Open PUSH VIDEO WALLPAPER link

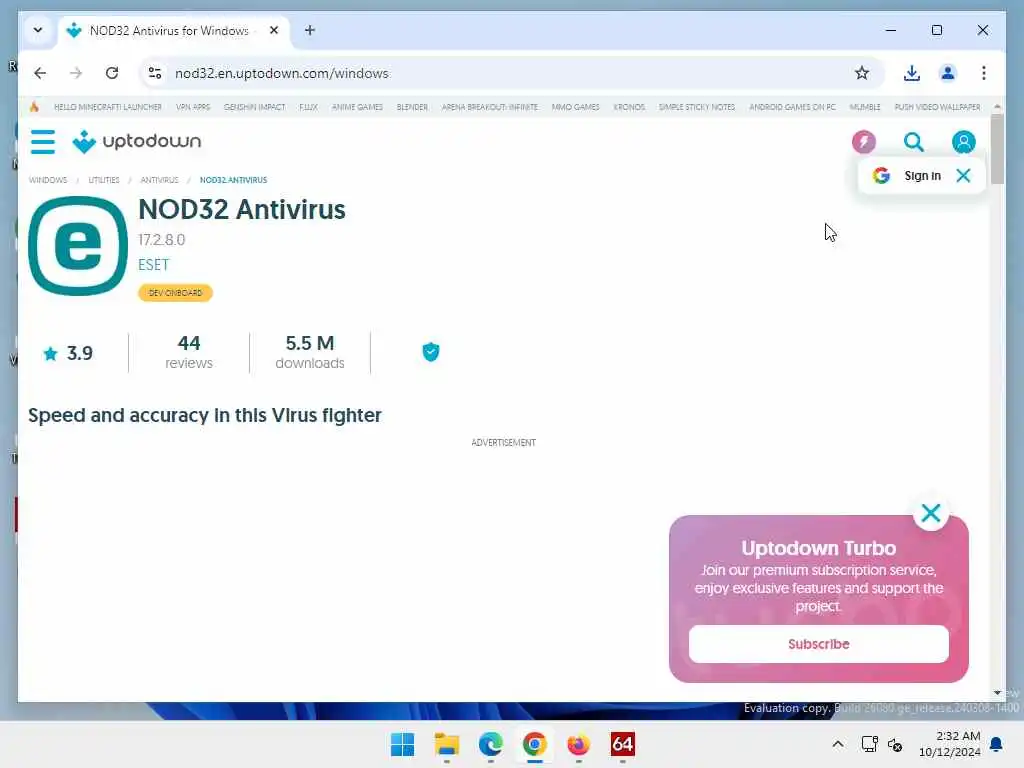[x=937, y=107]
